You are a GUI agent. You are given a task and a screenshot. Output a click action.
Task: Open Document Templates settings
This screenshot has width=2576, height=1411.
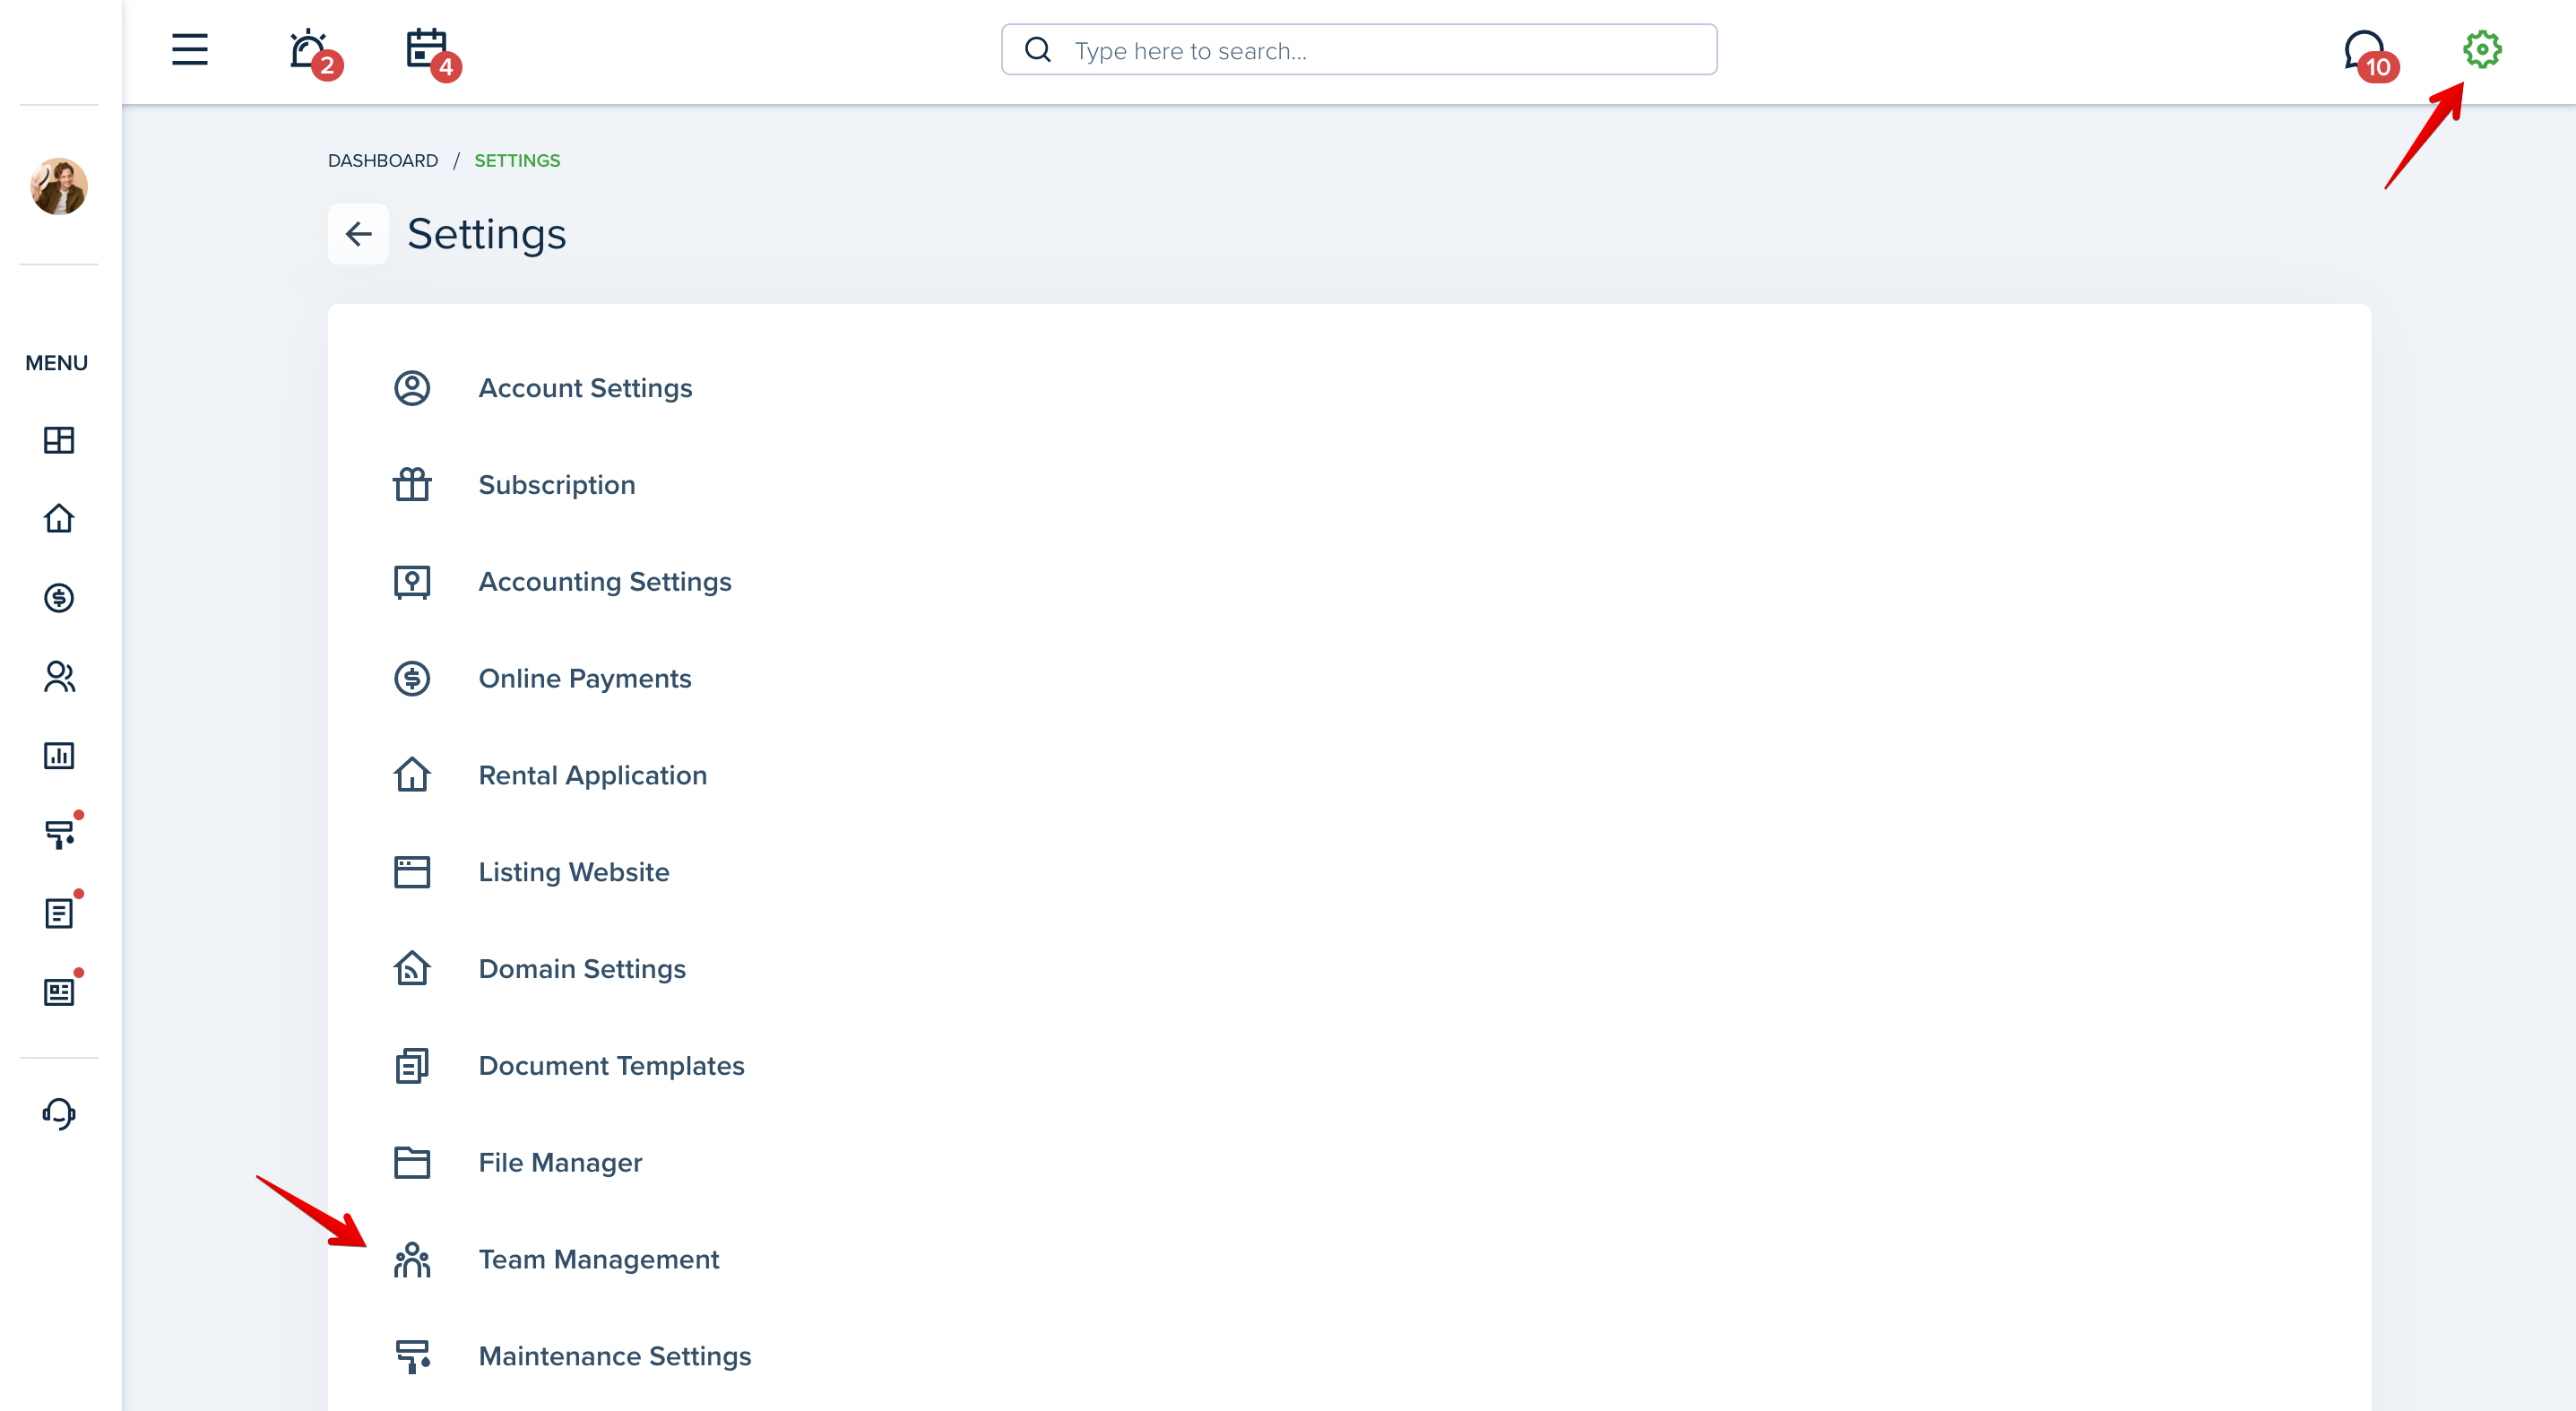(610, 1065)
